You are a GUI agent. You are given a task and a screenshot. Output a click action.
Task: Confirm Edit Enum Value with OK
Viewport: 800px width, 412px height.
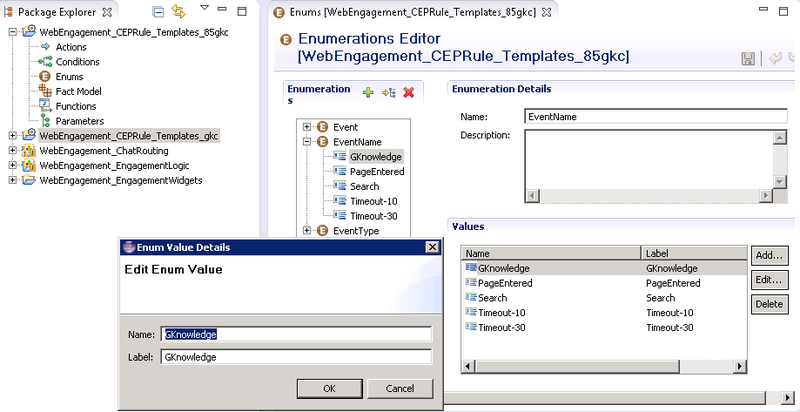[330, 389]
